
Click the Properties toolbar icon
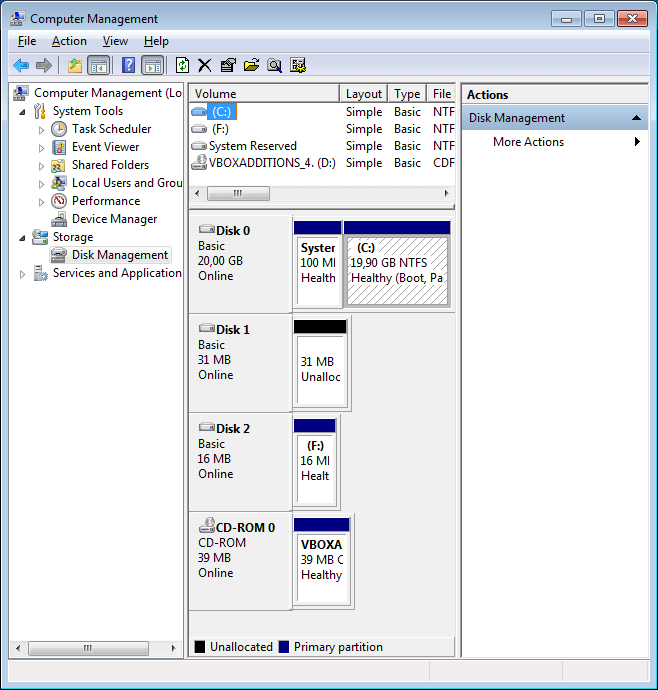pyautogui.click(x=228, y=66)
